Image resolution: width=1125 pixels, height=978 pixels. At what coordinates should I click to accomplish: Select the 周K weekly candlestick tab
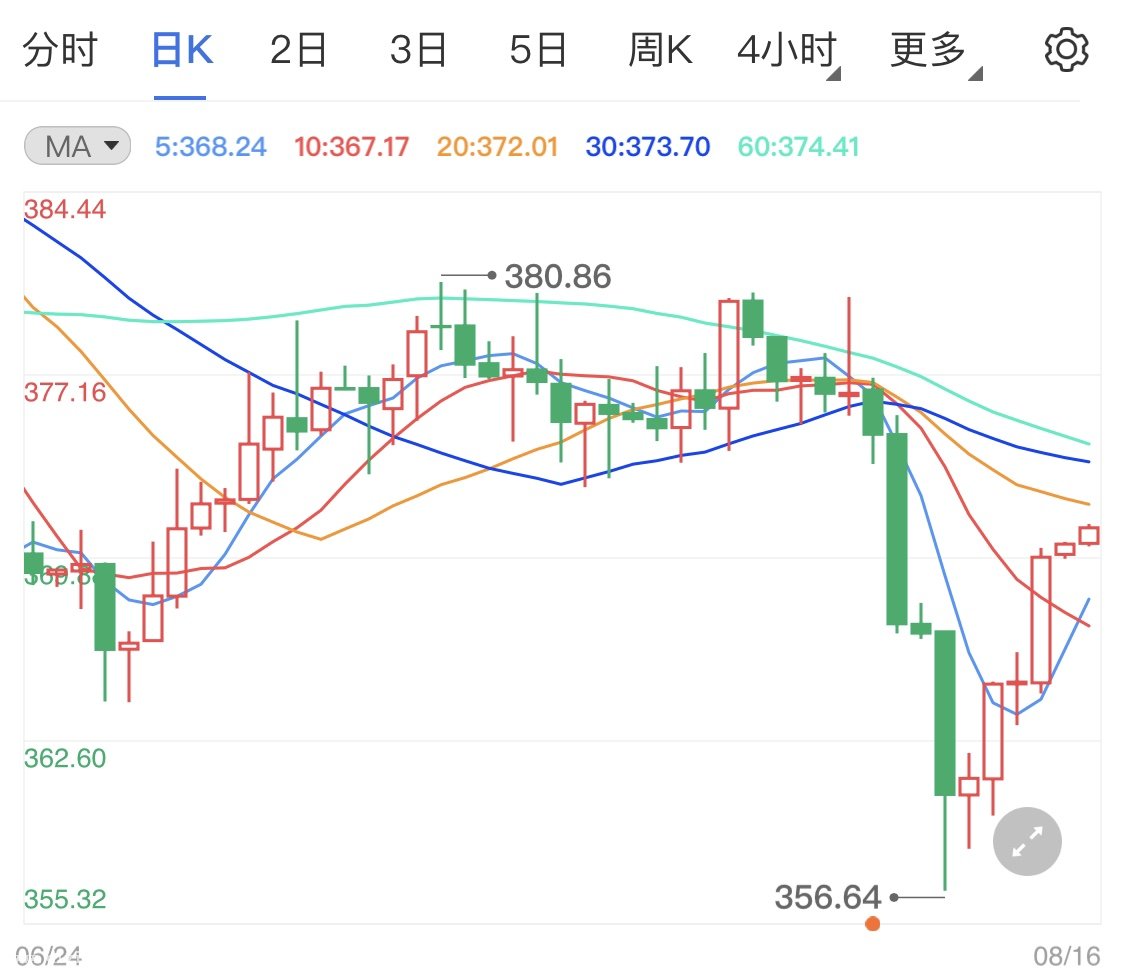(660, 49)
